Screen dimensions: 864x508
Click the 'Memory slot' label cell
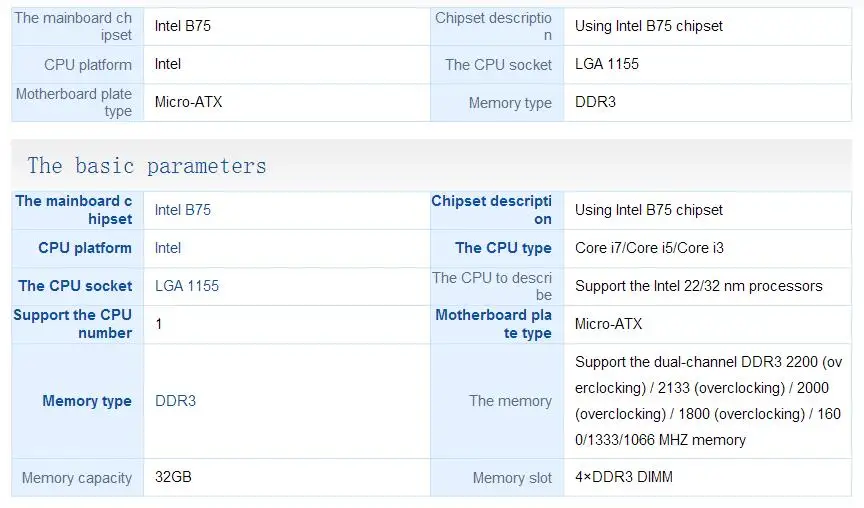pos(512,478)
